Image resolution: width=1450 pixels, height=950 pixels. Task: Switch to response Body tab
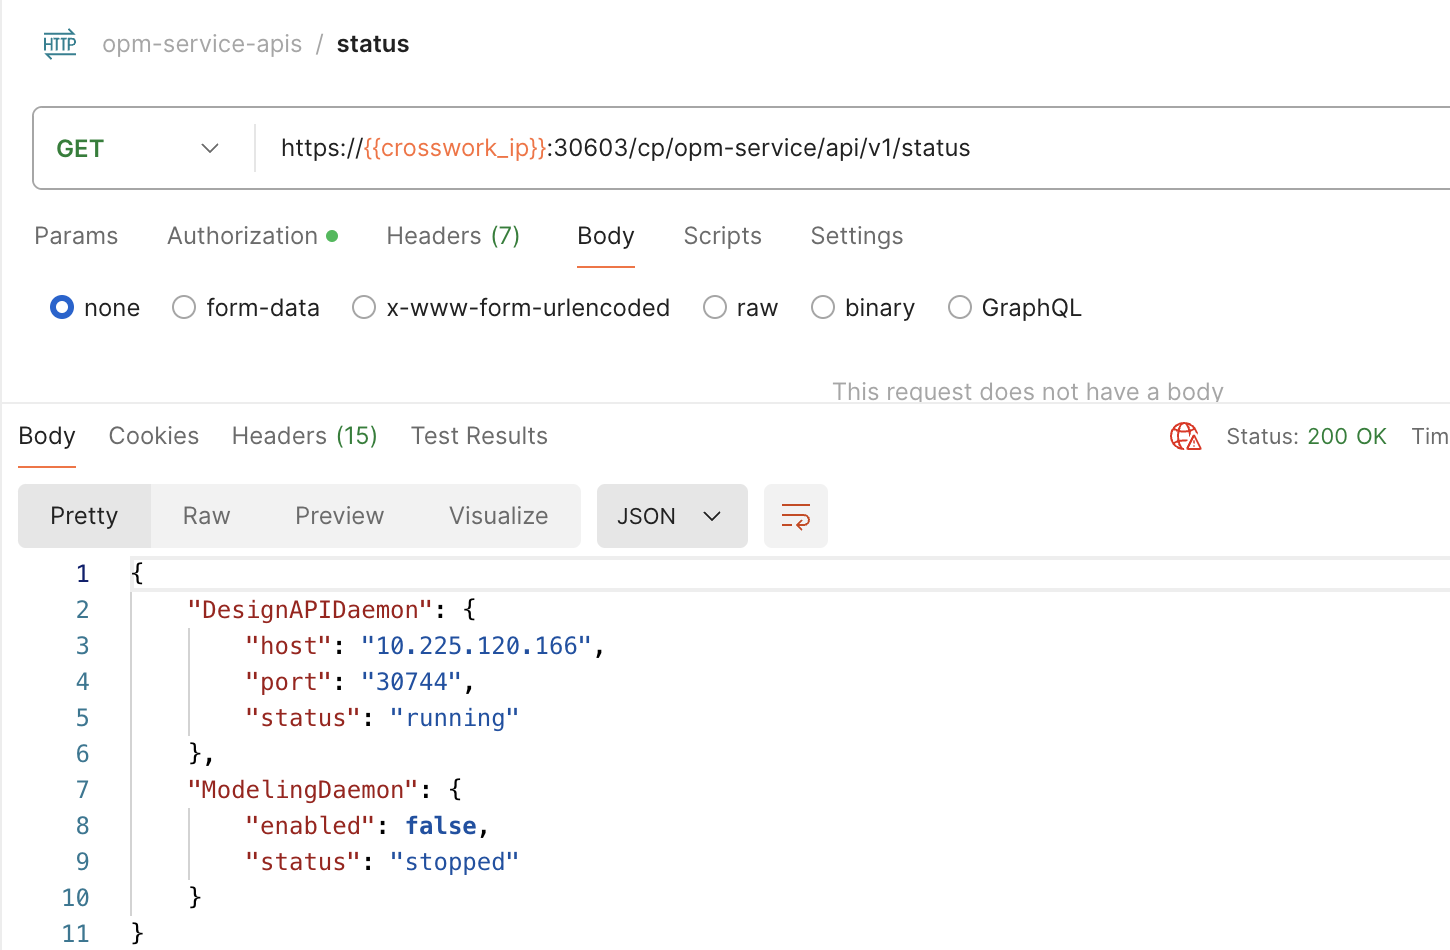(47, 436)
